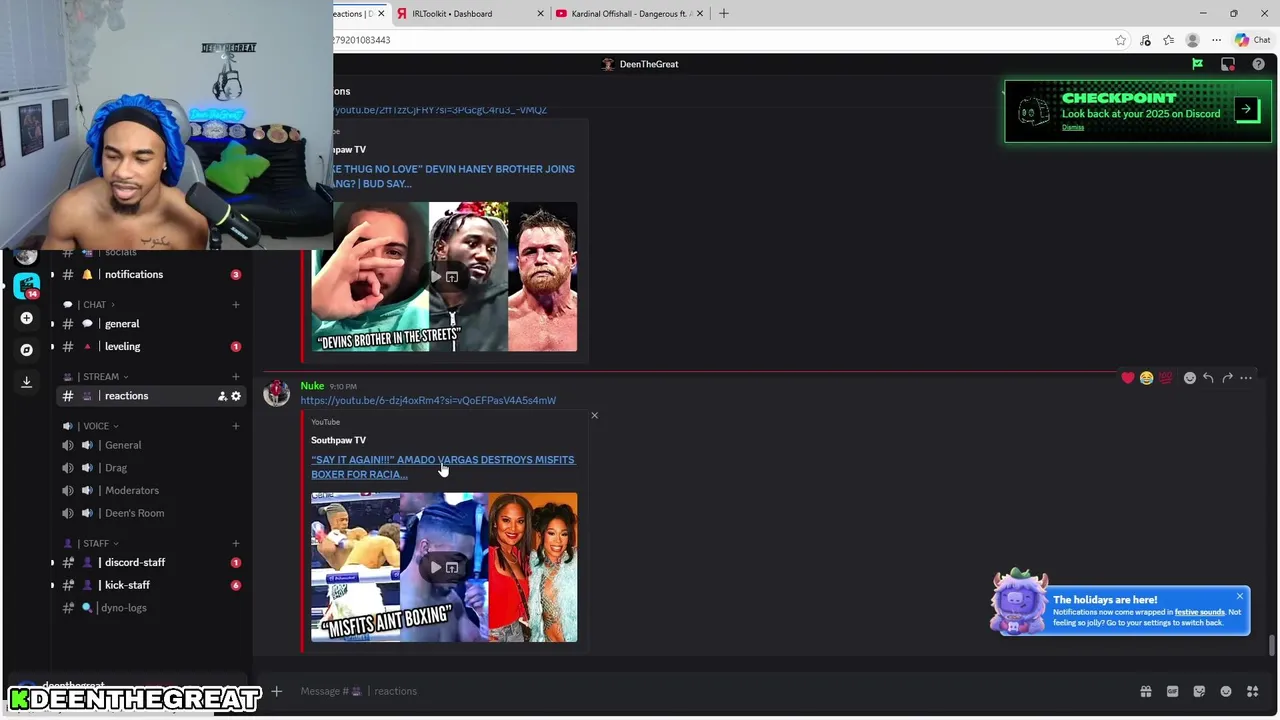The width and height of the screenshot is (1280, 720).
Task: Open browser media control music icon
Action: point(1145,40)
